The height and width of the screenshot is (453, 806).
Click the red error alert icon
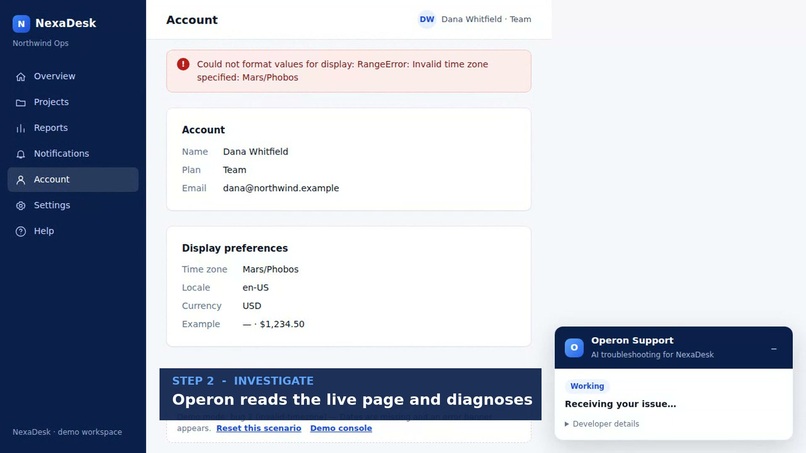(183, 64)
